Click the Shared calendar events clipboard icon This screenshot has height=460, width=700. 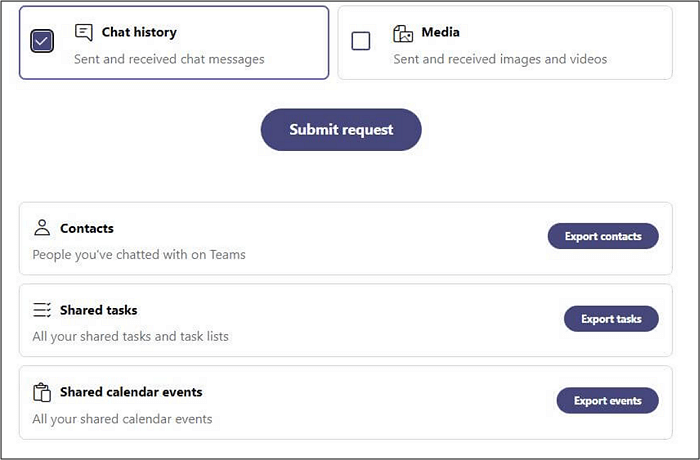[42, 393]
